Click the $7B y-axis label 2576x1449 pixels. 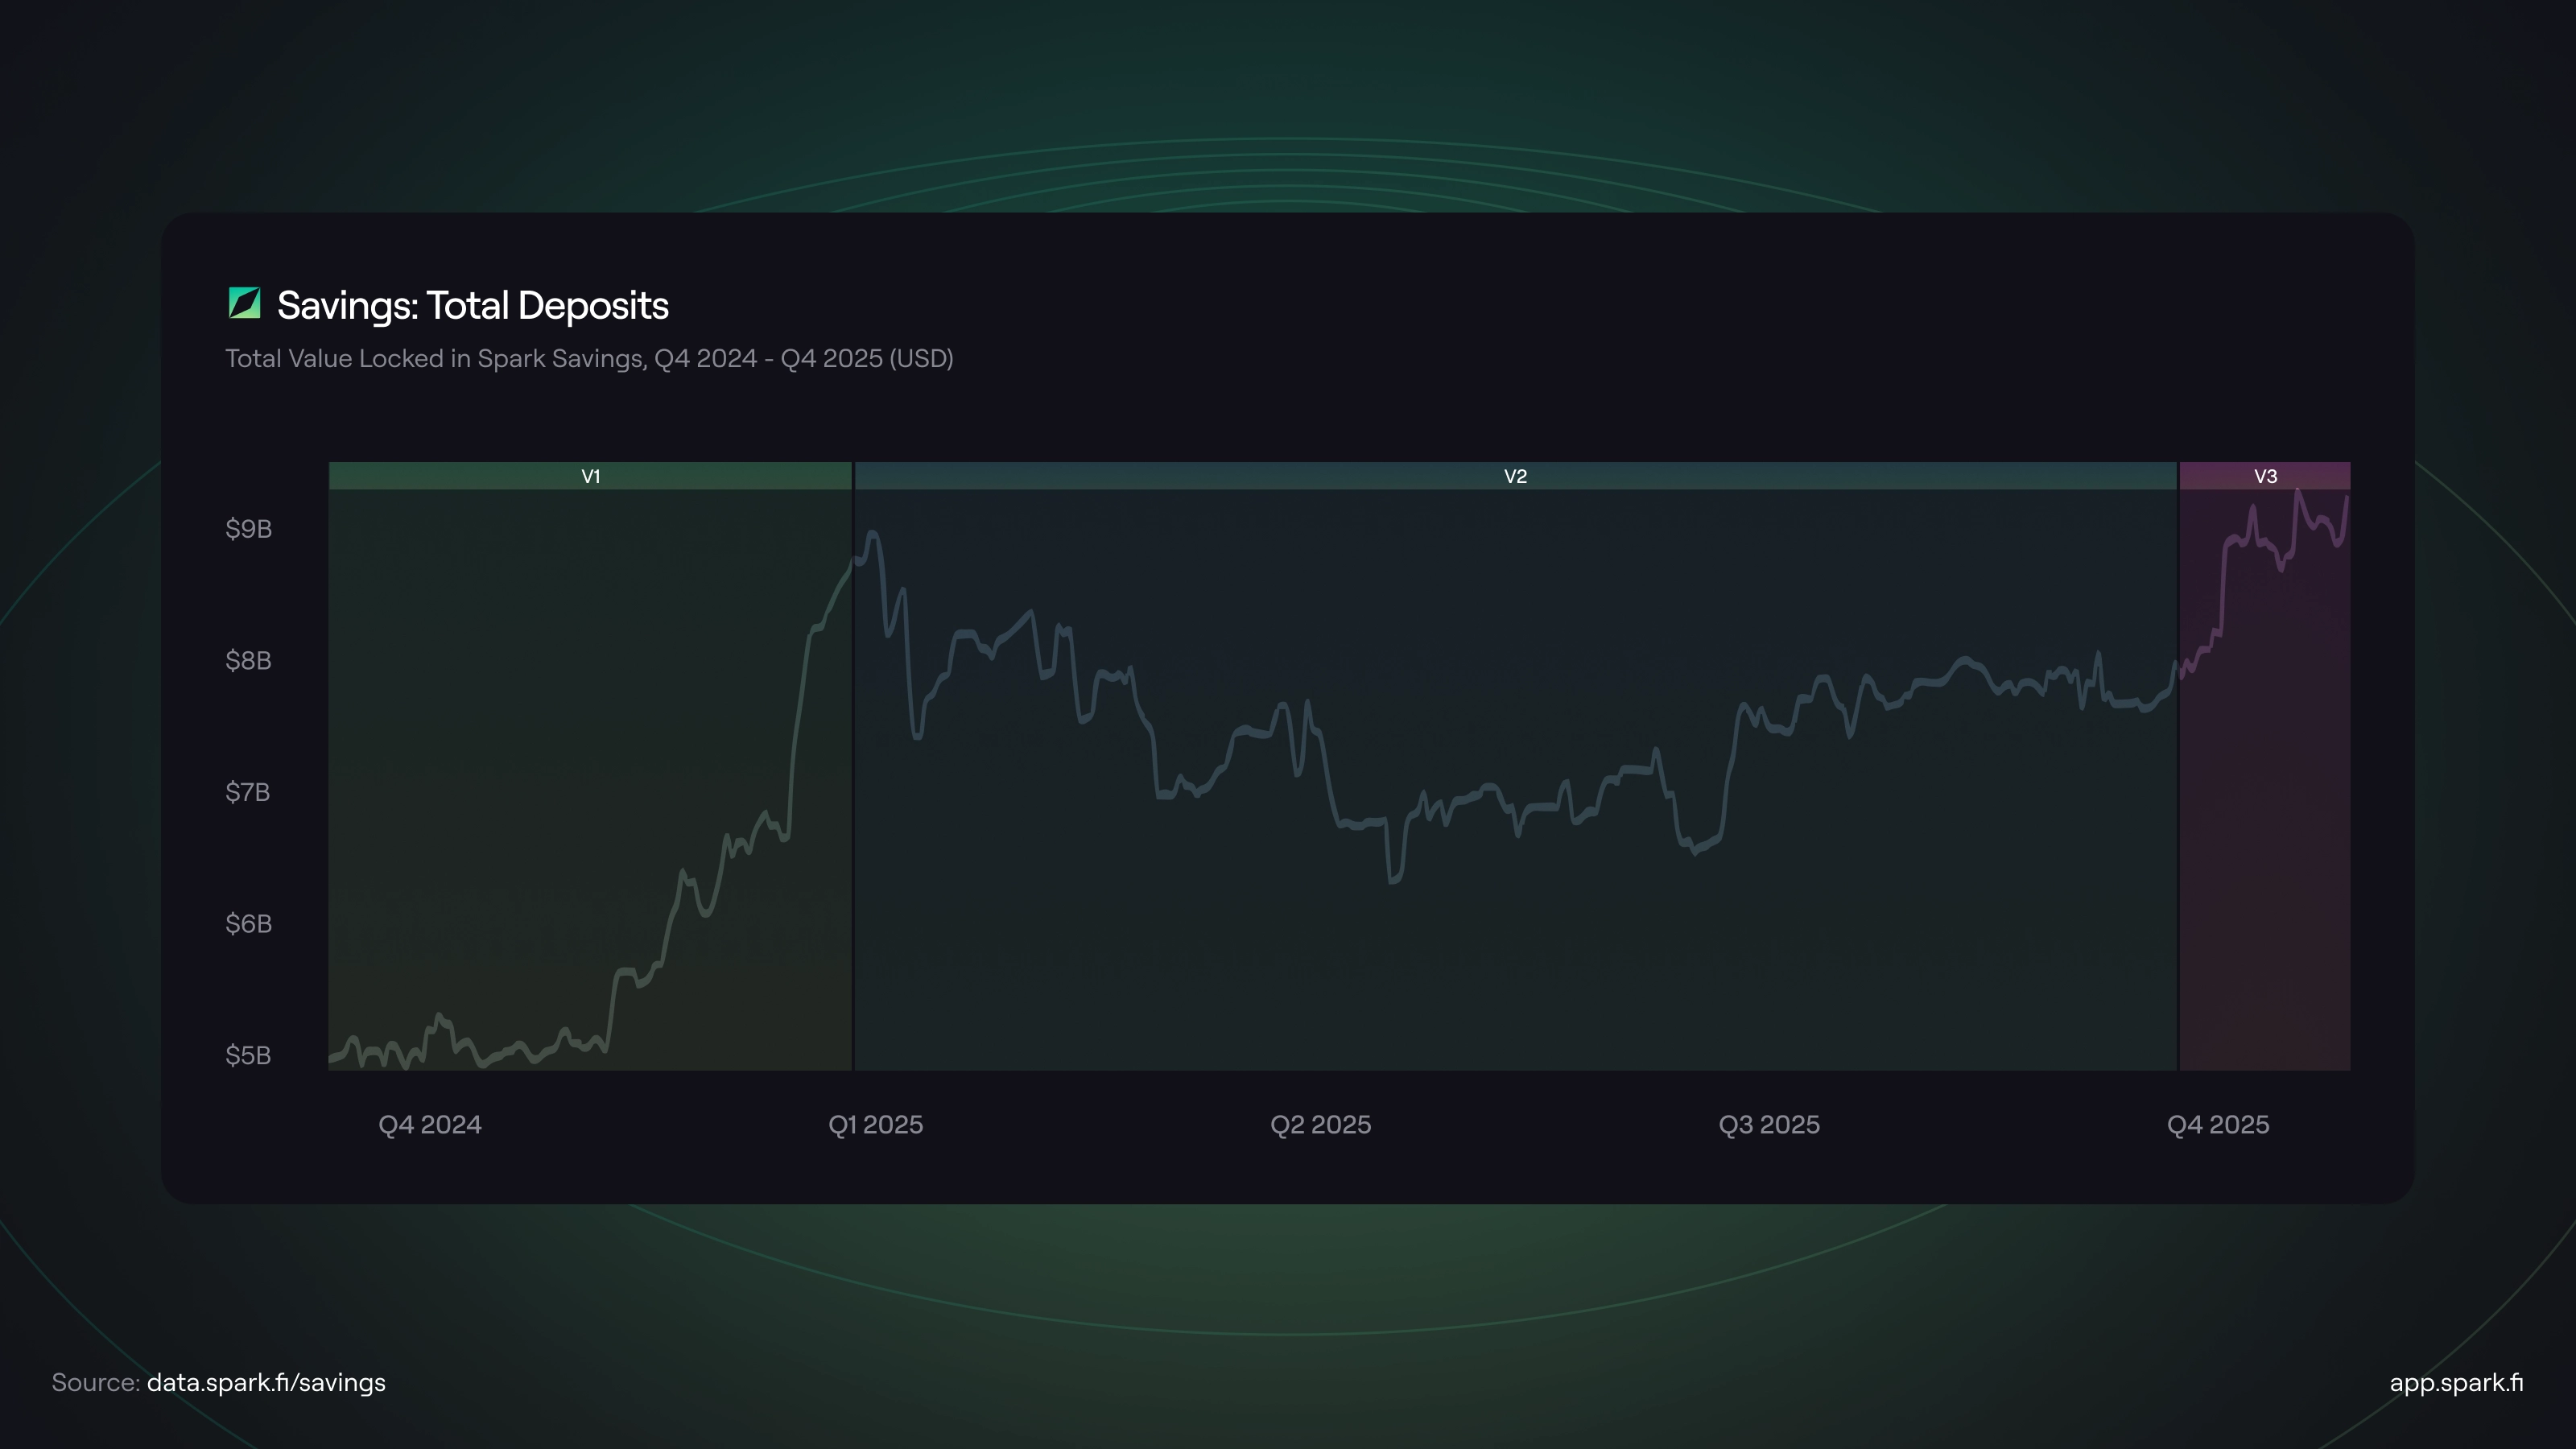(248, 793)
